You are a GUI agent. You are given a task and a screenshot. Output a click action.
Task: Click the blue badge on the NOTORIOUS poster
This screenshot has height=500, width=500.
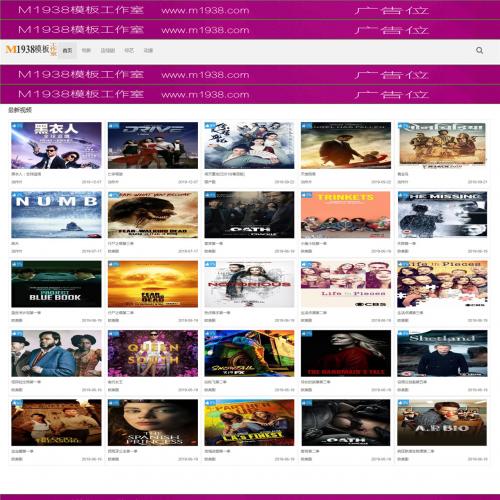point(211,265)
